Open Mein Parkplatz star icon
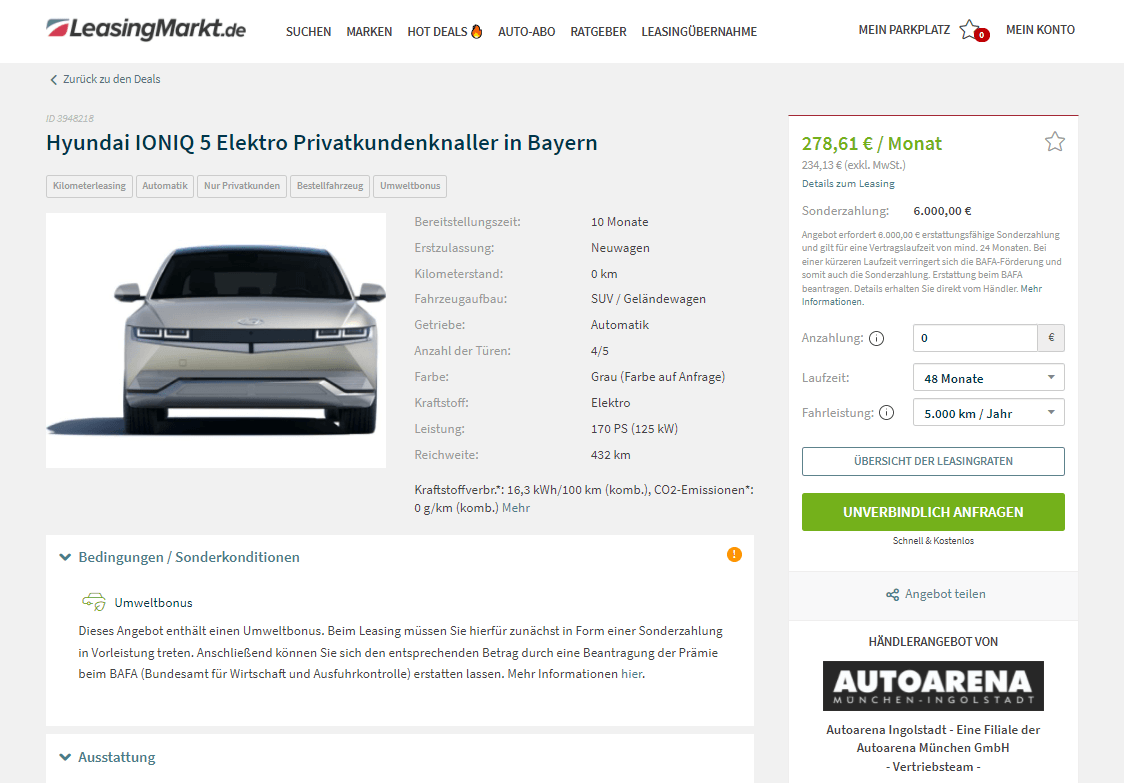1124x783 pixels. 971,29
